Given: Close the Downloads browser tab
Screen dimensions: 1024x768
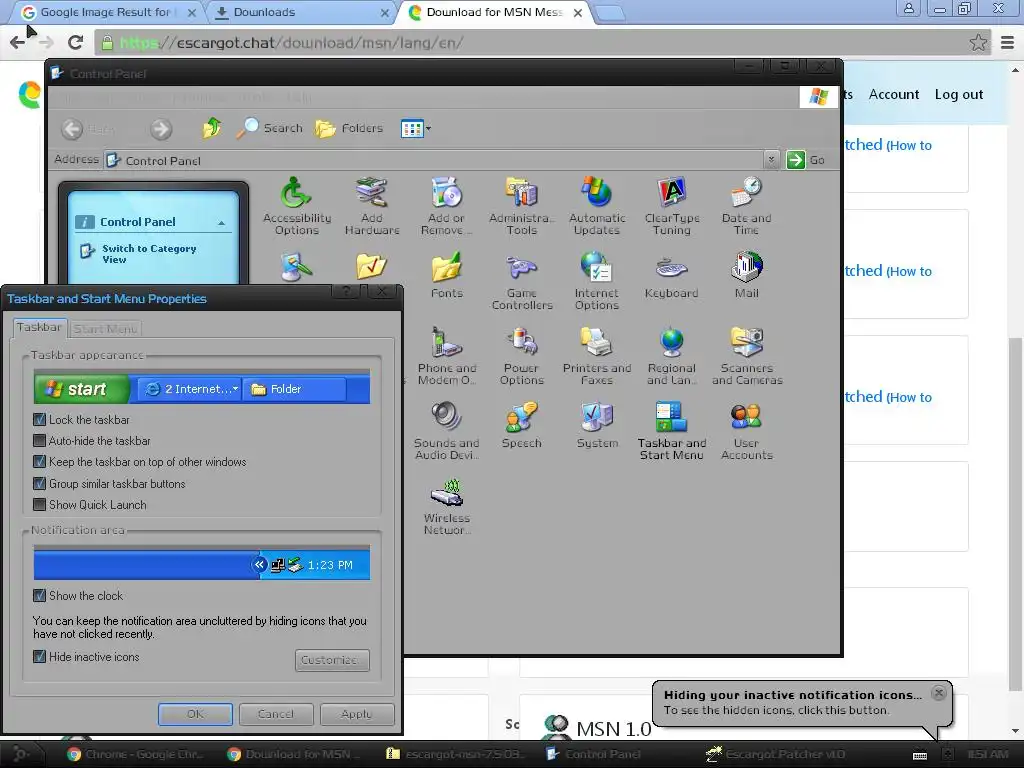Looking at the screenshot, I should pos(384,12).
